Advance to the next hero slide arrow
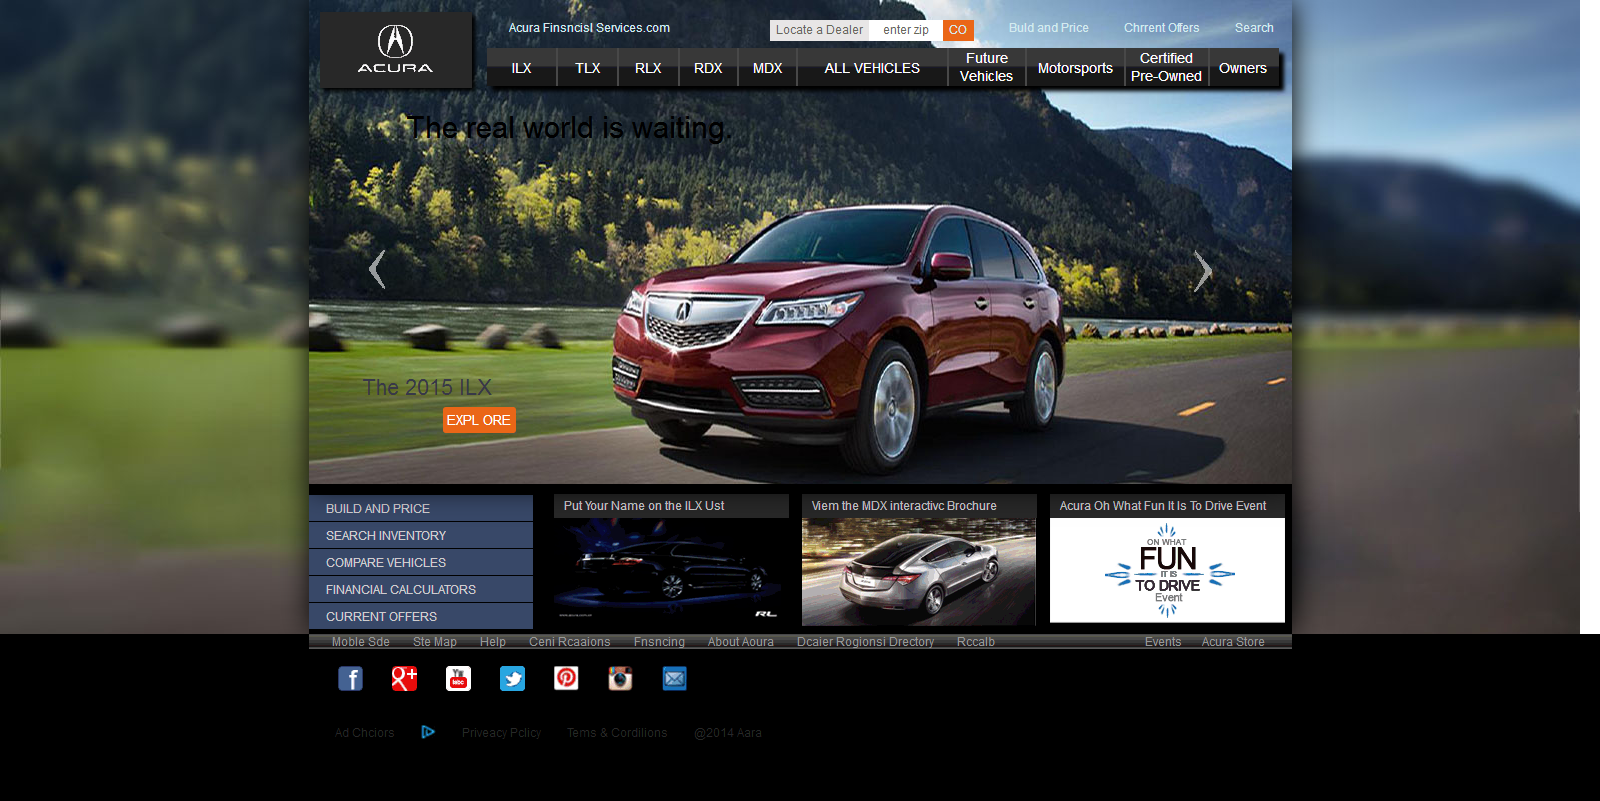Screen dimensions: 1600x801 (1203, 270)
